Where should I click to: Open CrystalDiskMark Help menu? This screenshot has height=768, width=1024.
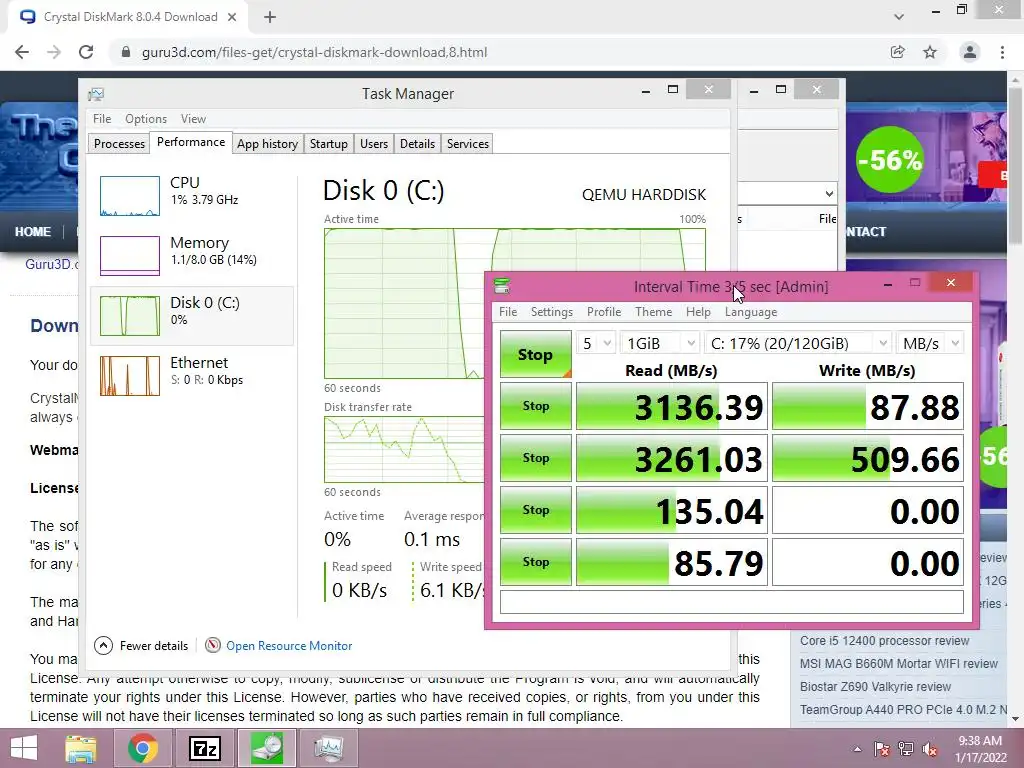(x=698, y=312)
